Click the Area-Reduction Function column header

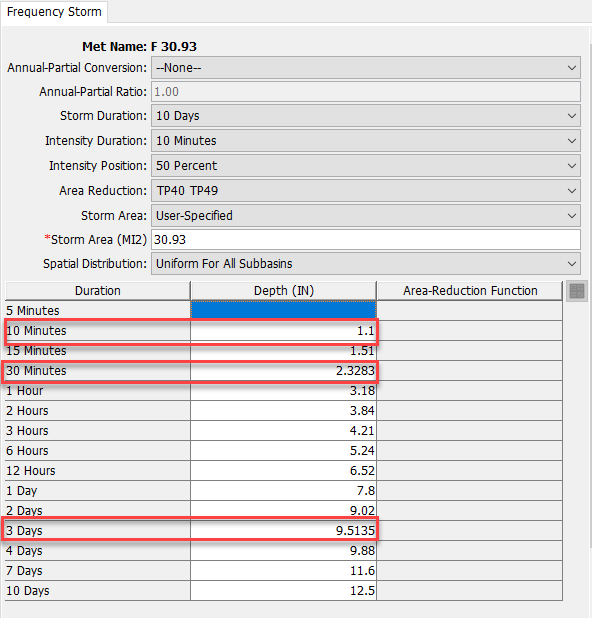click(x=470, y=291)
